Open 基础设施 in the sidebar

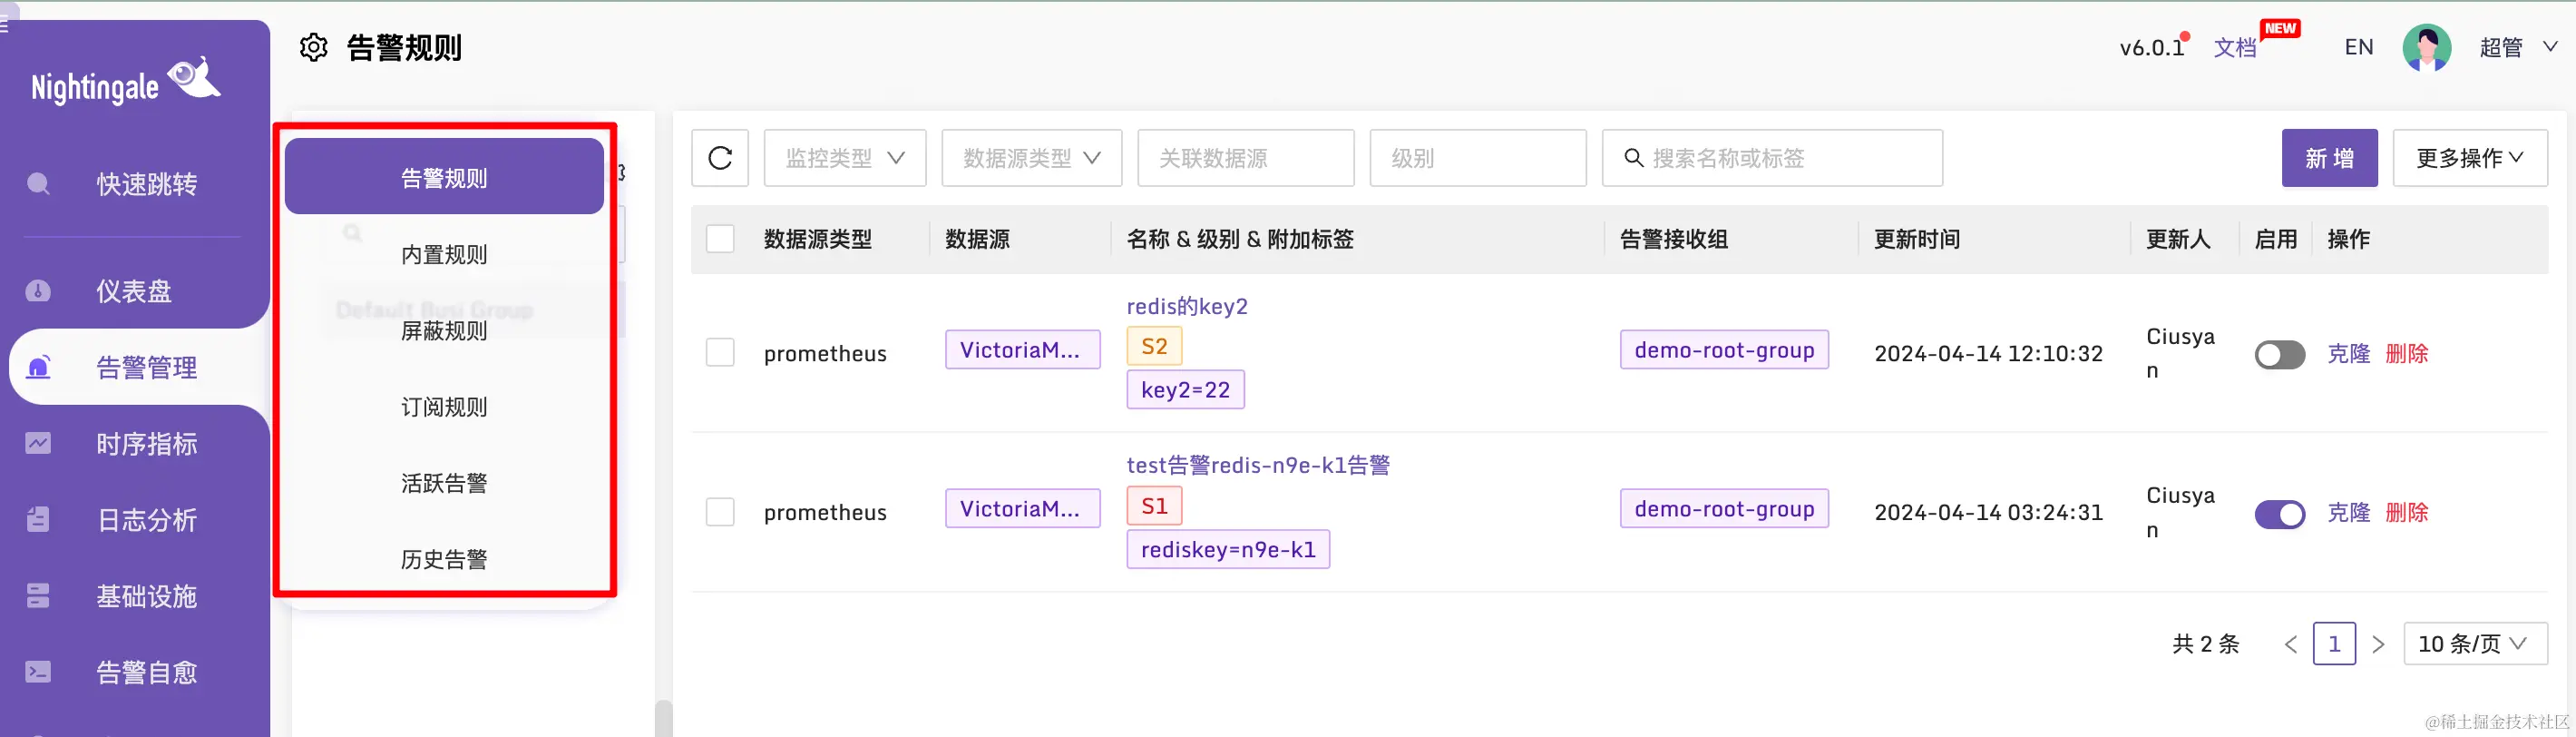(x=147, y=596)
